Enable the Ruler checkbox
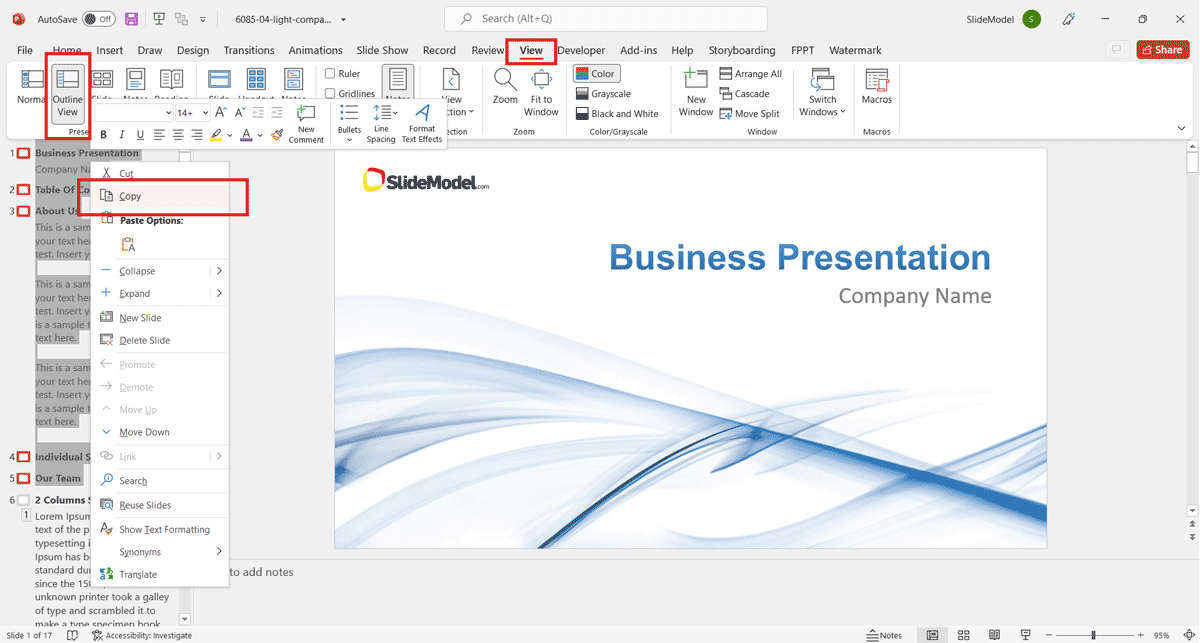Screen dimensions: 1200x643 tap(331, 73)
